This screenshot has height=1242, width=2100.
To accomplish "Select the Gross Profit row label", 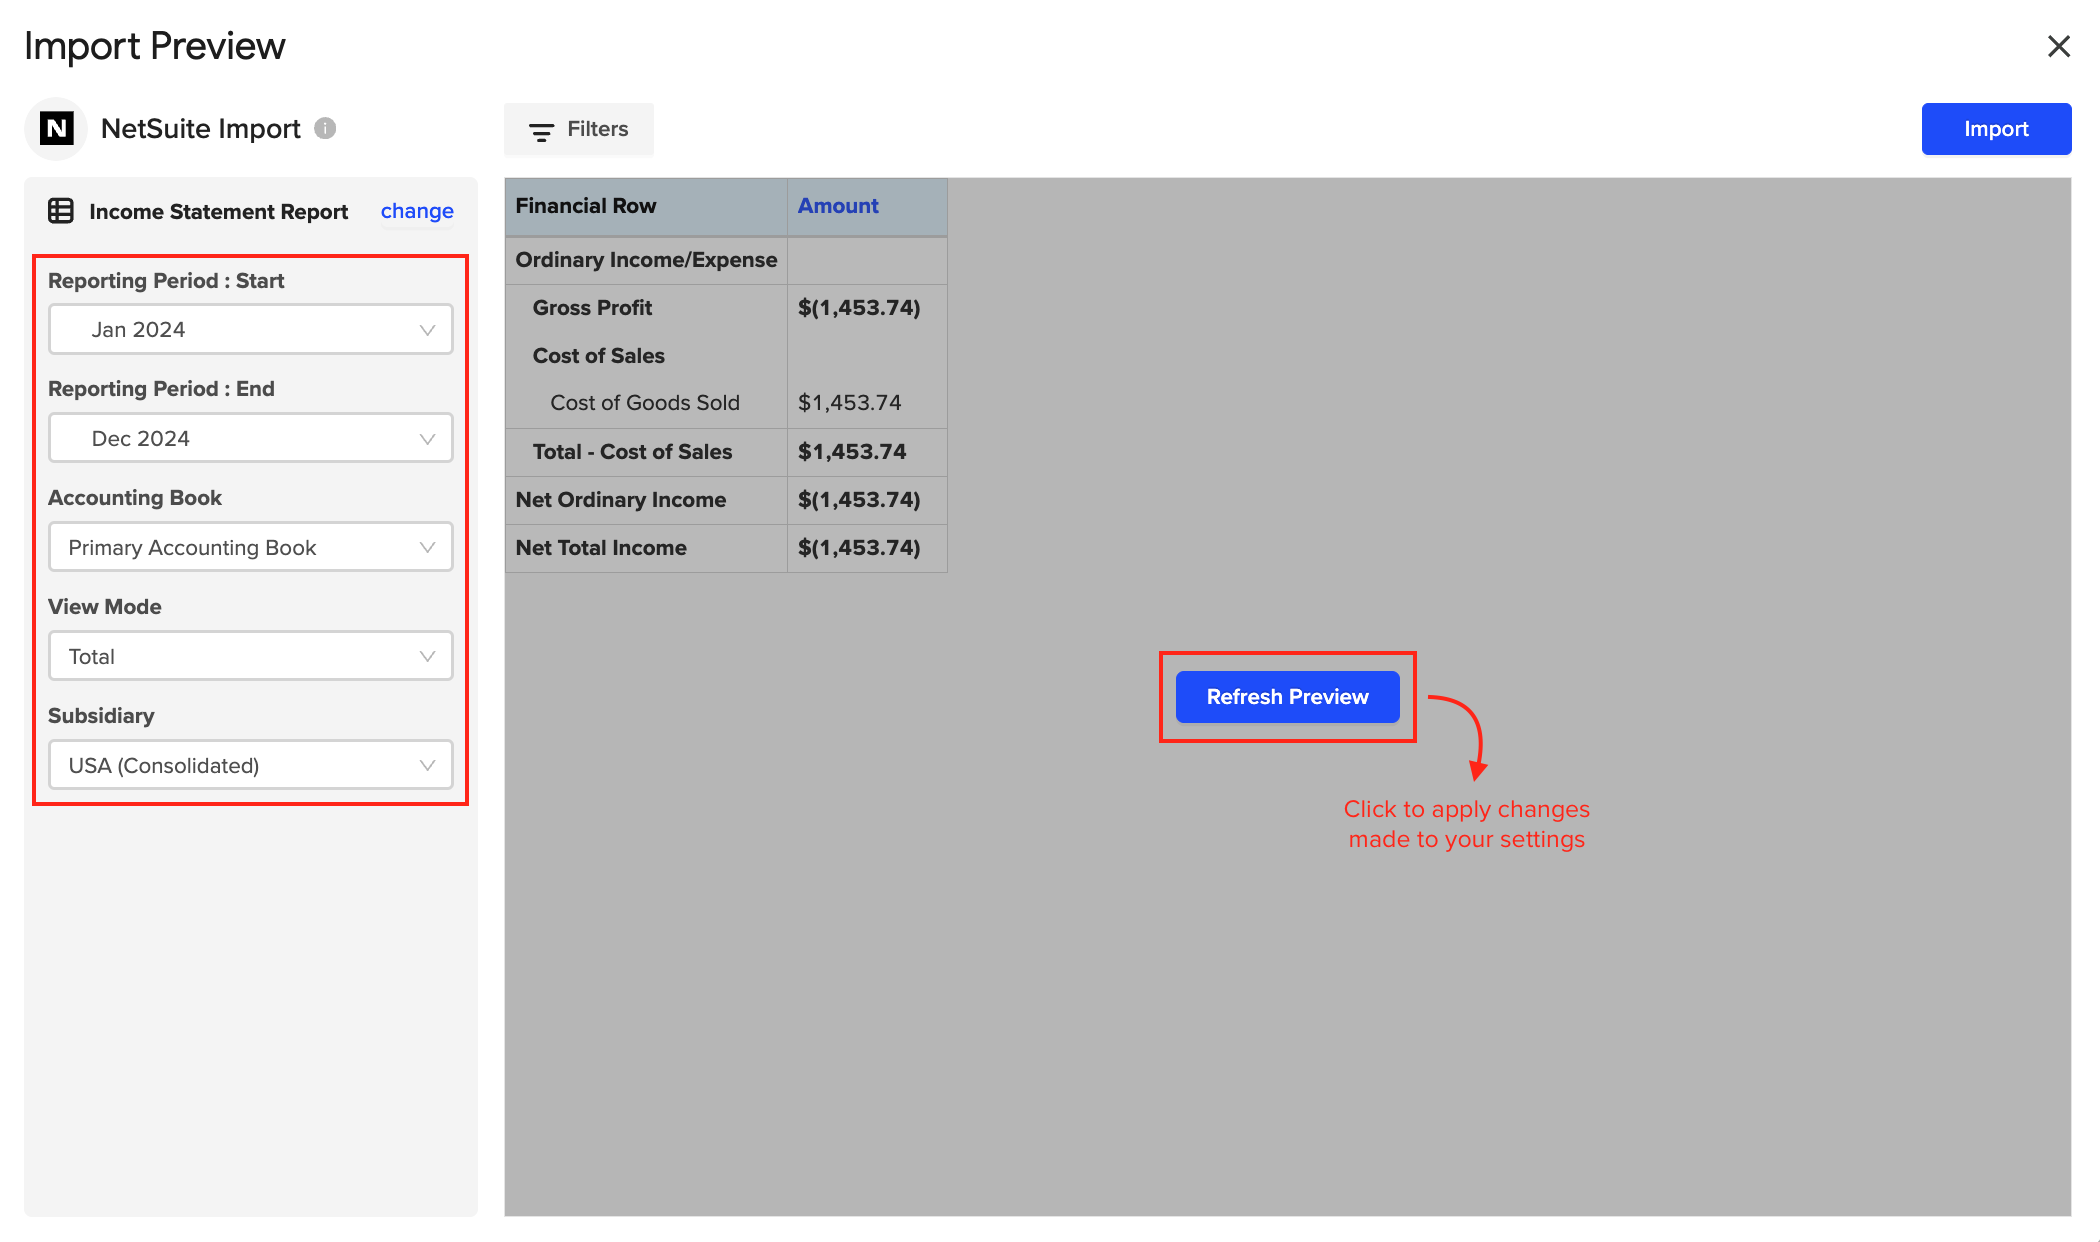I will pos(592,308).
